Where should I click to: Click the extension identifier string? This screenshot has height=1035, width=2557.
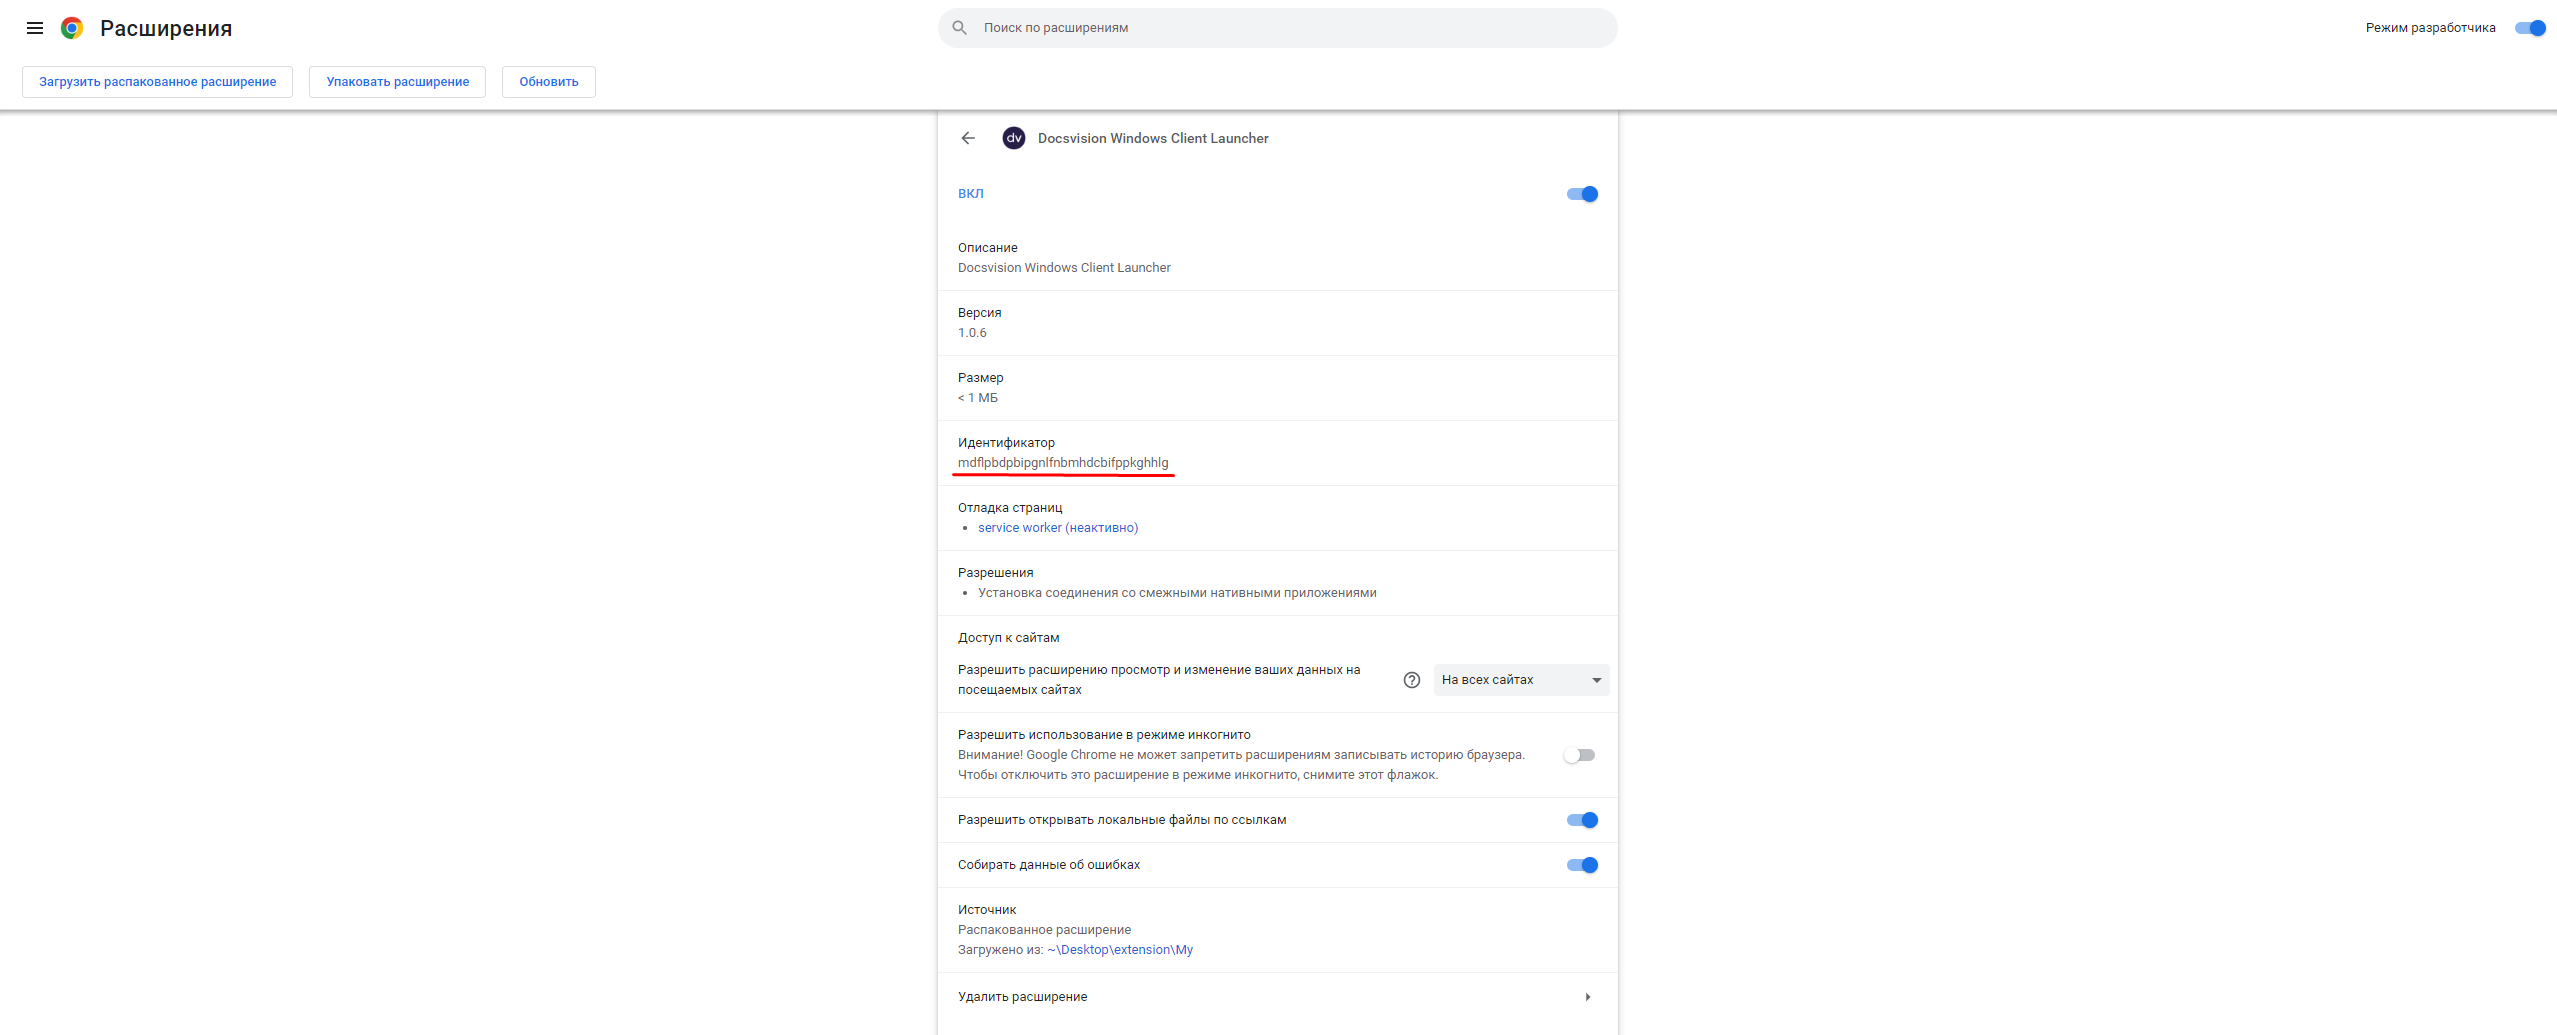(x=1063, y=463)
